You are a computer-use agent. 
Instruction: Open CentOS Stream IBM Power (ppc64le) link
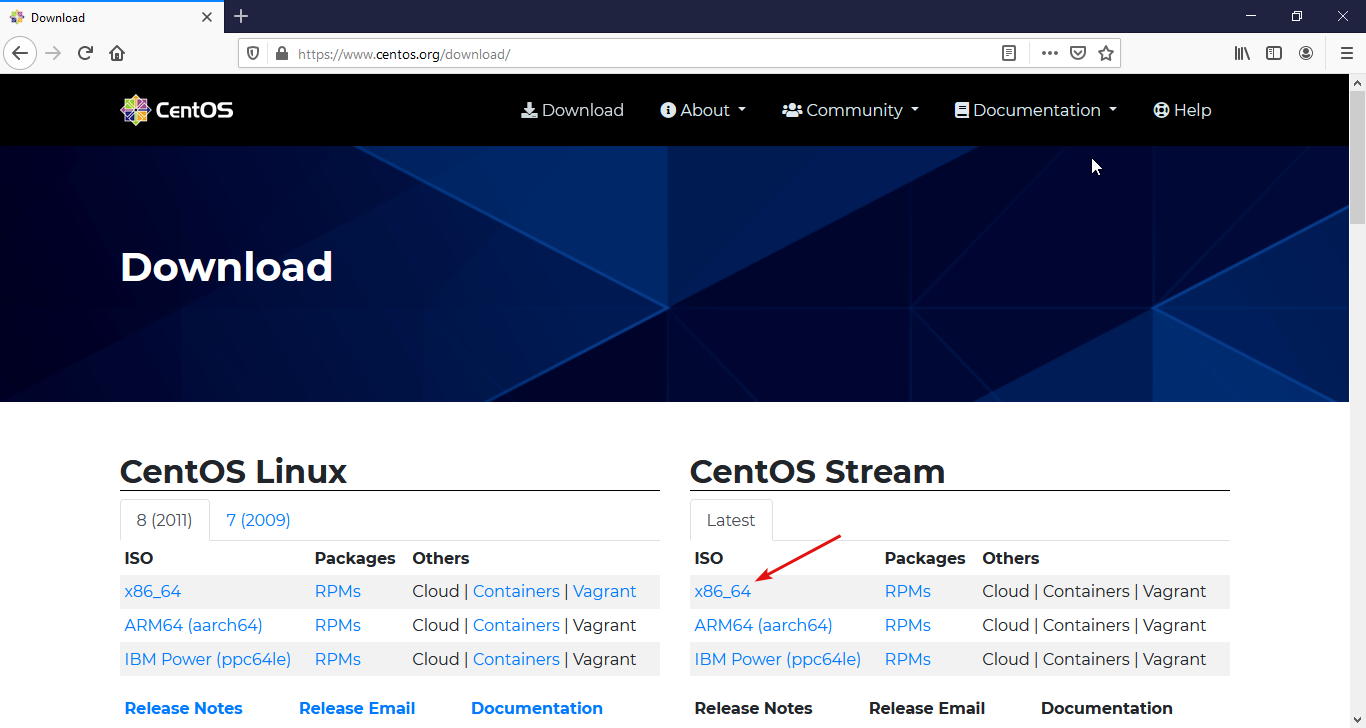tap(778, 659)
